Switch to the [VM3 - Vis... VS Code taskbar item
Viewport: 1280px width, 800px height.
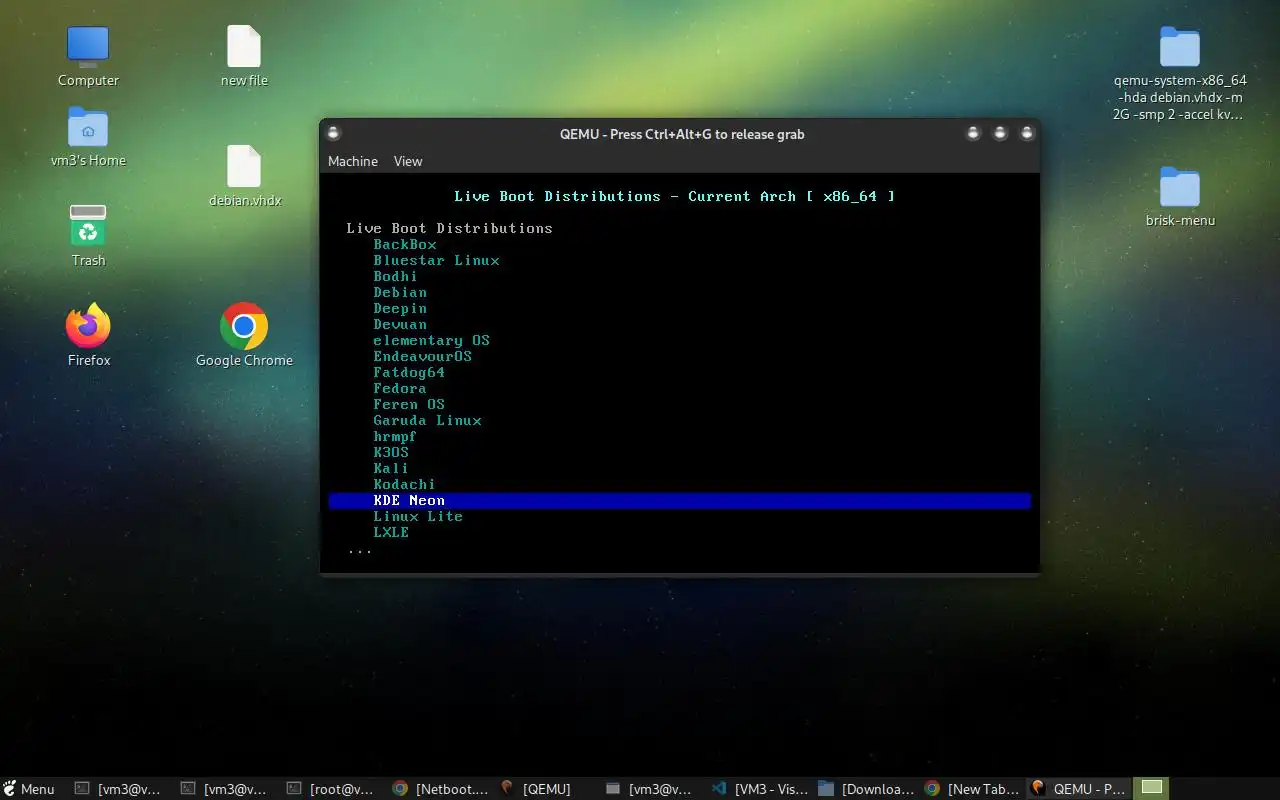[760, 789]
